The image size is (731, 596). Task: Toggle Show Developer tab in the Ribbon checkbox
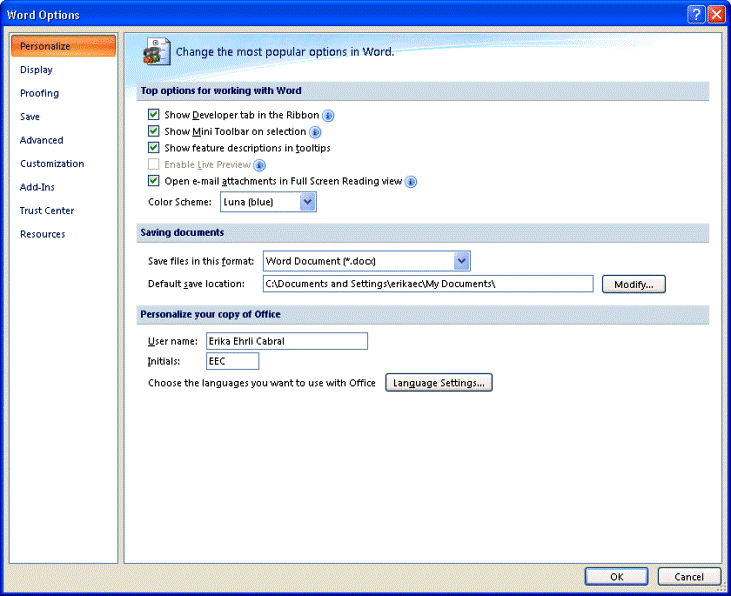coord(153,114)
